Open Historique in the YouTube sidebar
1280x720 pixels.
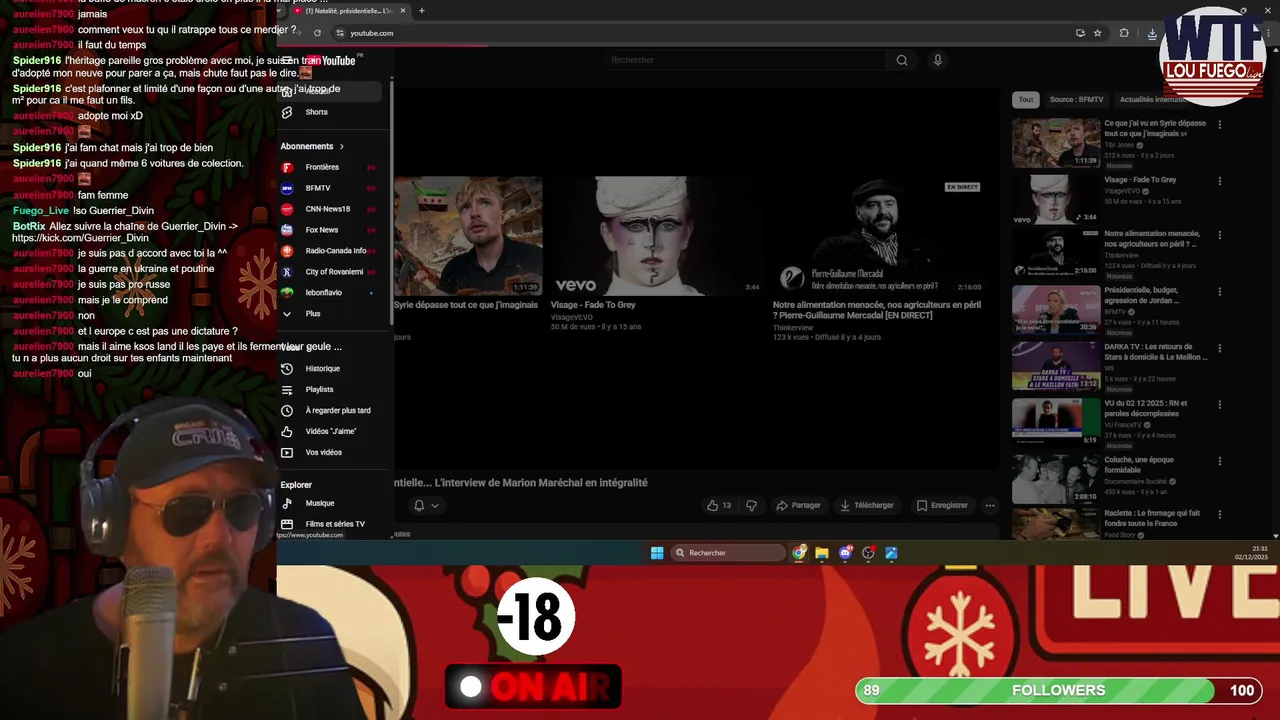(x=328, y=368)
